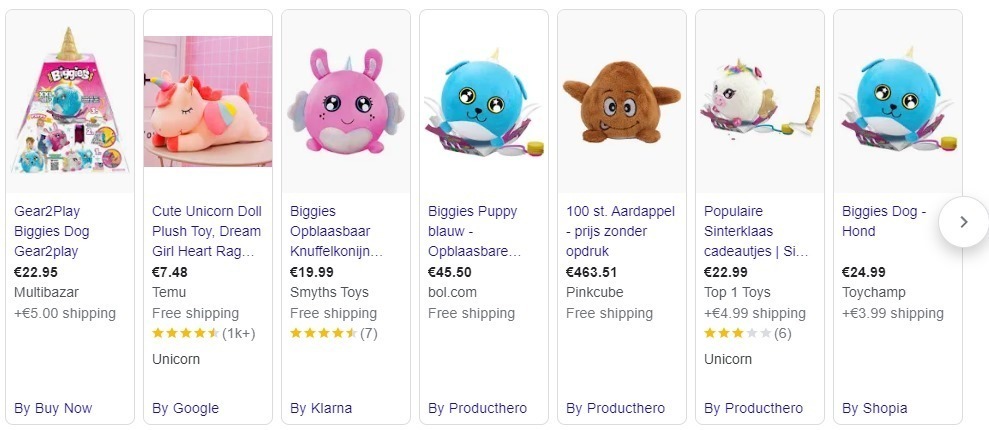Open Populaire Sinterklaas cadeautjes listing
989x430 pixels.
pos(756,231)
